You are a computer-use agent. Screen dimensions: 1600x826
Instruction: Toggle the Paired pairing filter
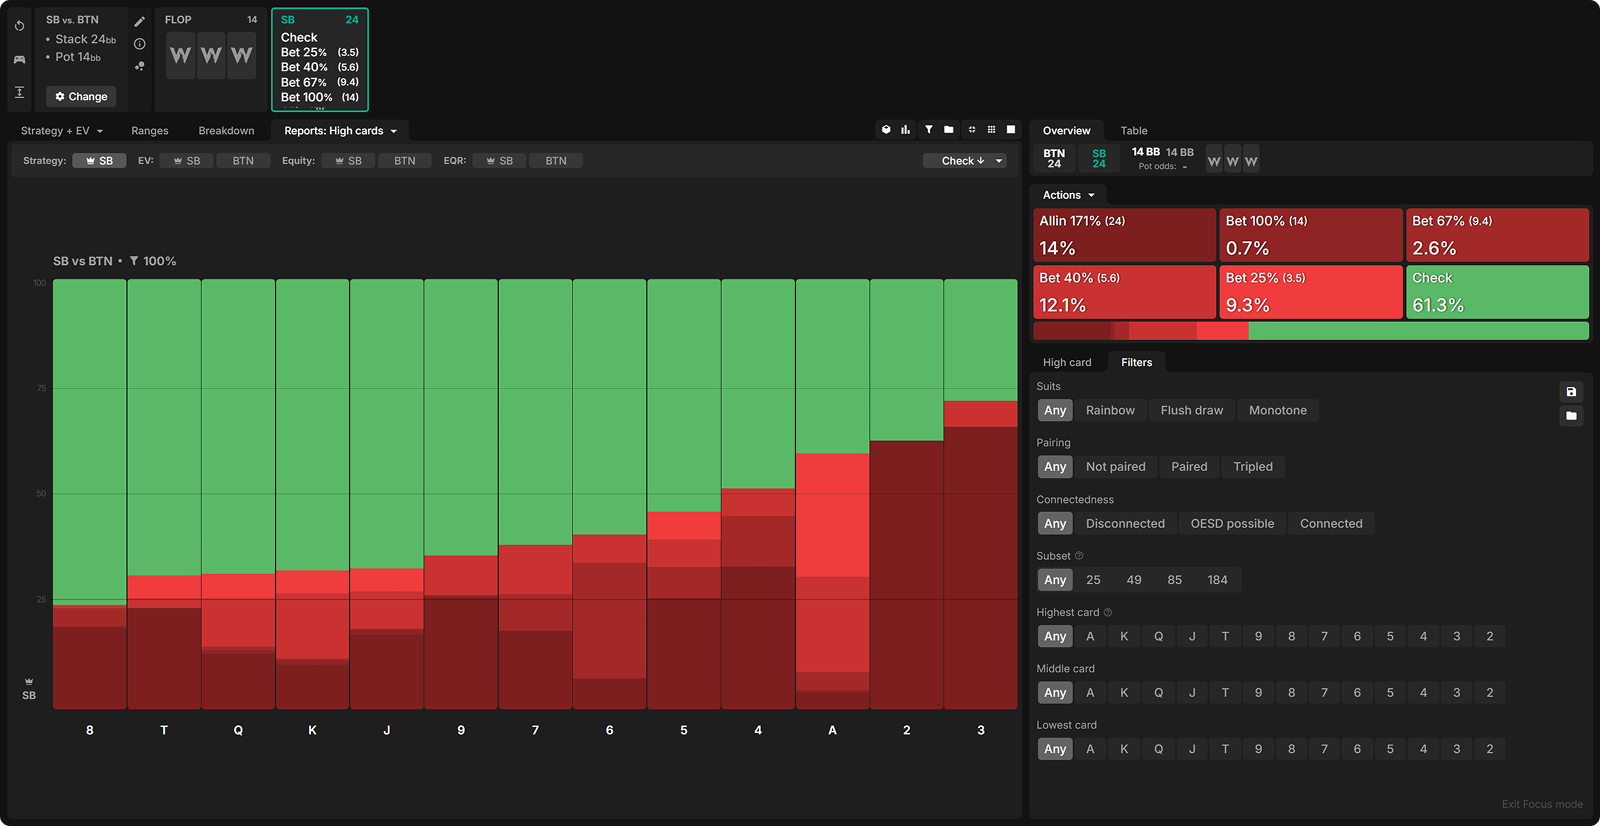tap(1189, 467)
